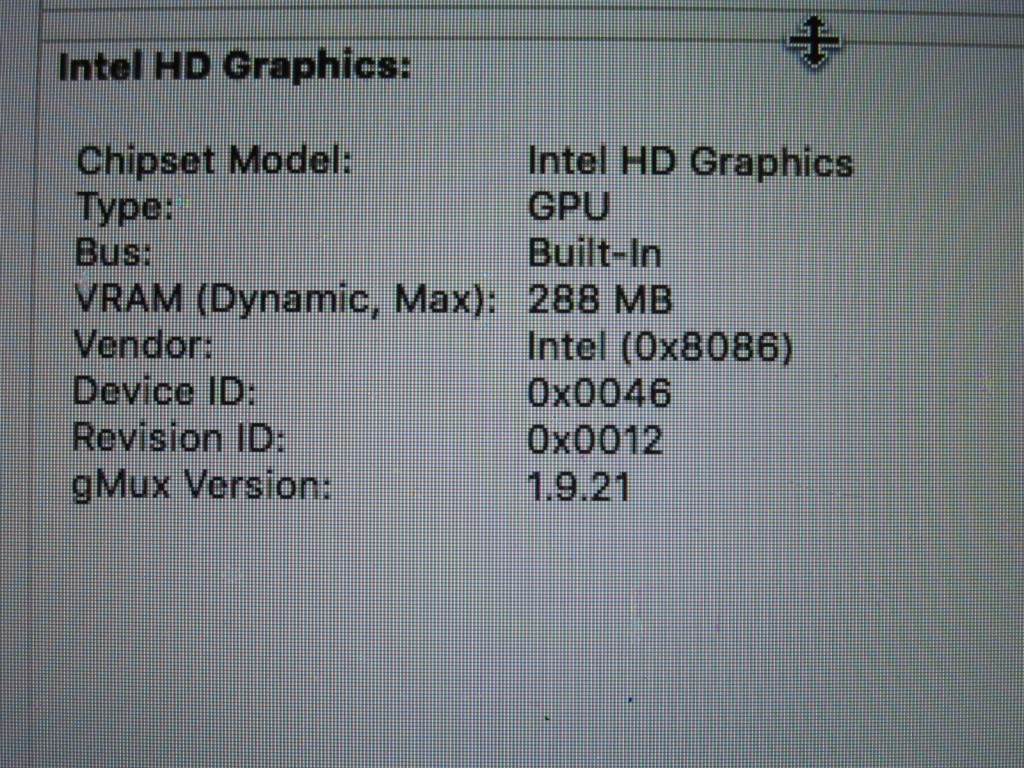1024x768 pixels.
Task: Select the '0x0012' revision ID value
Action: pyautogui.click(x=595, y=440)
